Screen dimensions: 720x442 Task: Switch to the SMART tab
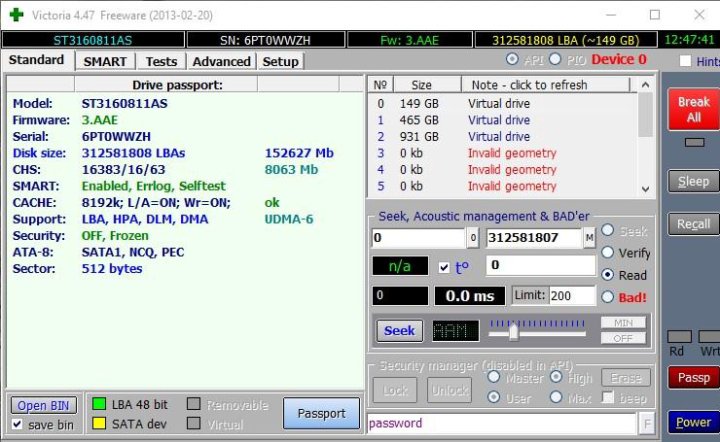click(105, 61)
